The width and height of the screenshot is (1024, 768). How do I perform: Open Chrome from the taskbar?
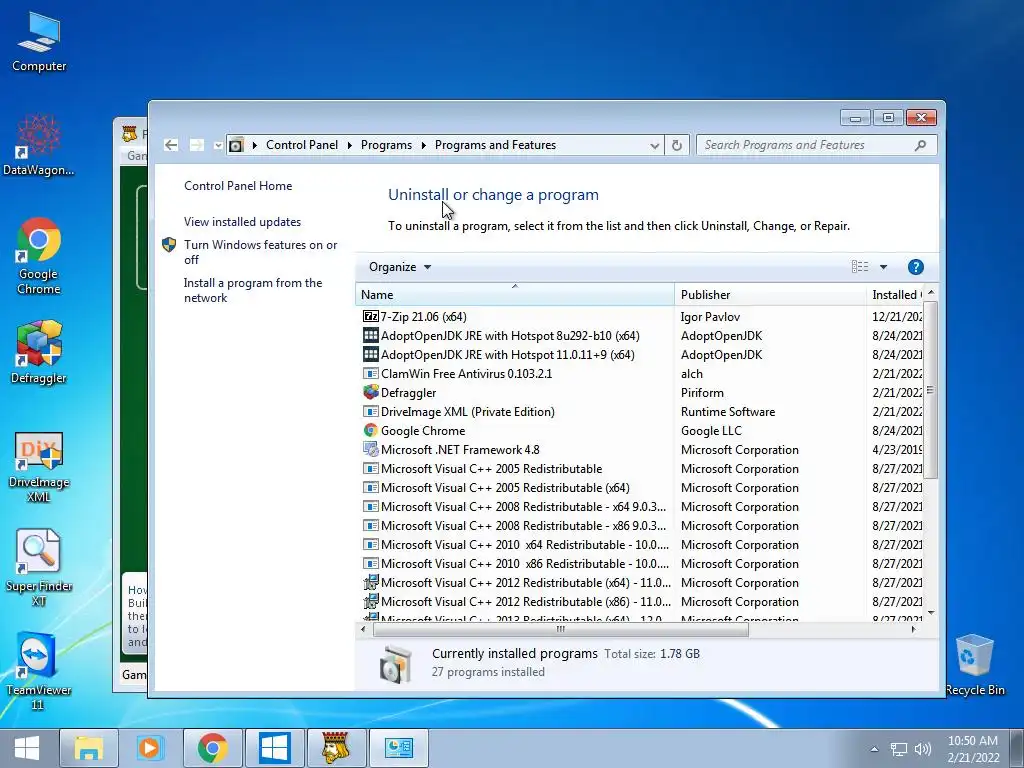tap(212, 748)
